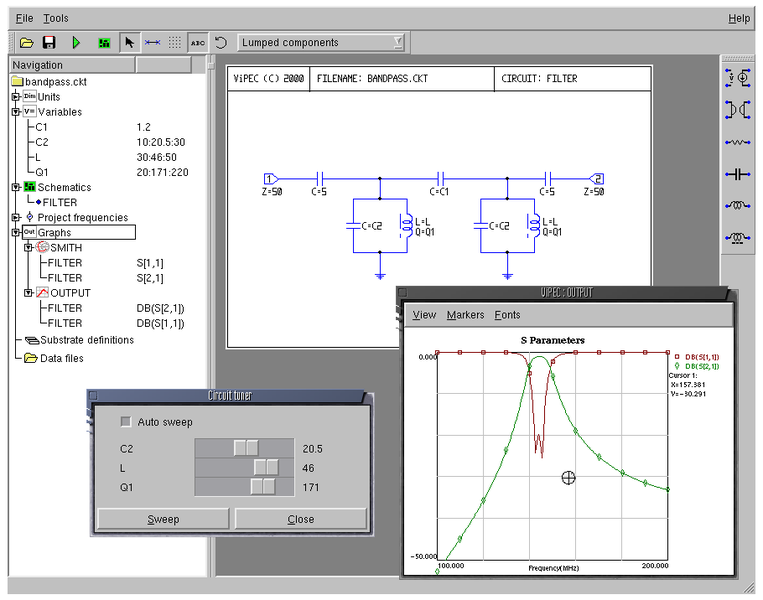Expand the Project frequencies node
Image resolution: width=763 pixels, height=600 pixels.
pyautogui.click(x=16, y=218)
